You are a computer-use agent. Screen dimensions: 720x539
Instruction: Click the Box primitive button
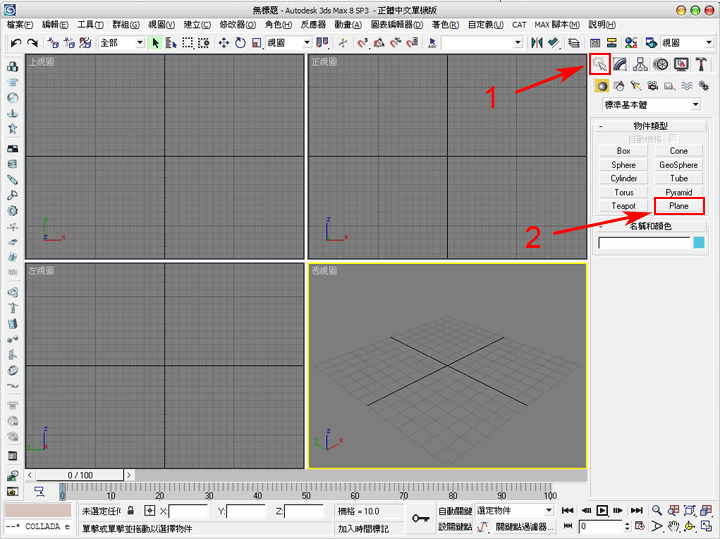[624, 151]
